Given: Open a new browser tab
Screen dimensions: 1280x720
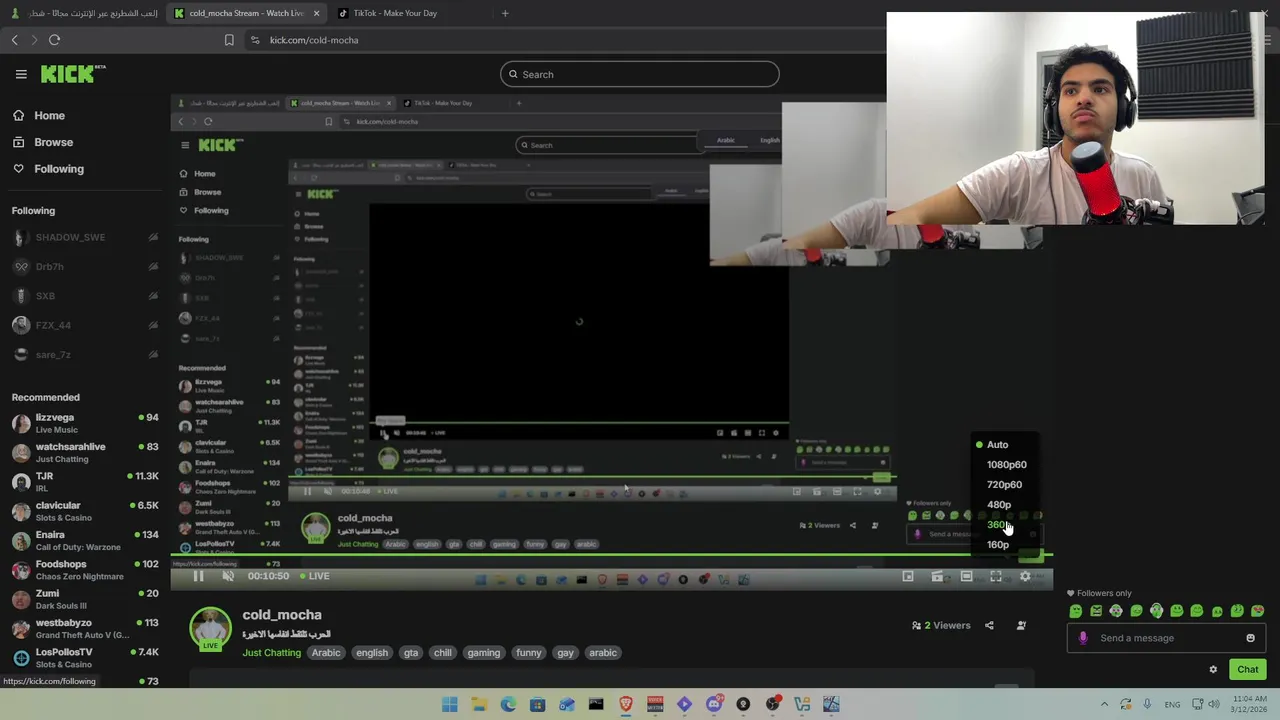Looking at the screenshot, I should click(x=505, y=13).
